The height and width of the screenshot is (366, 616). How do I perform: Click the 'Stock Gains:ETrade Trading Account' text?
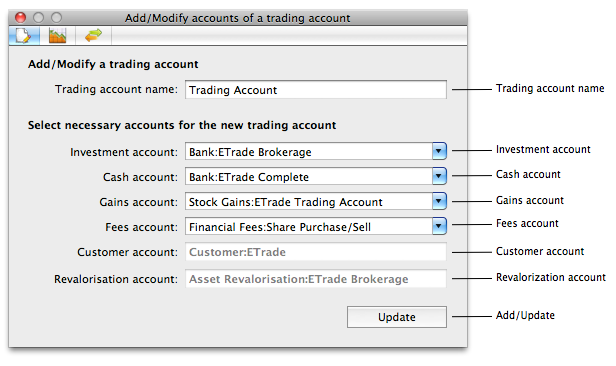tap(286, 202)
